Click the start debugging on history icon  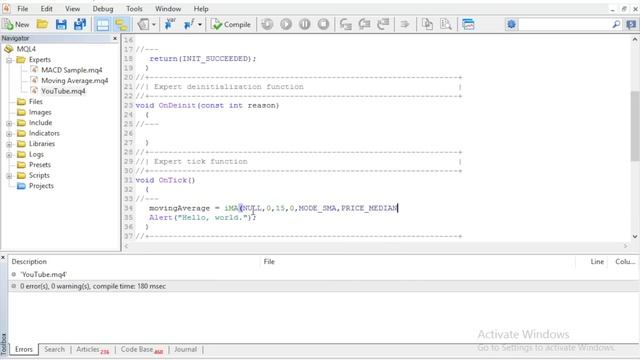pos(267,24)
